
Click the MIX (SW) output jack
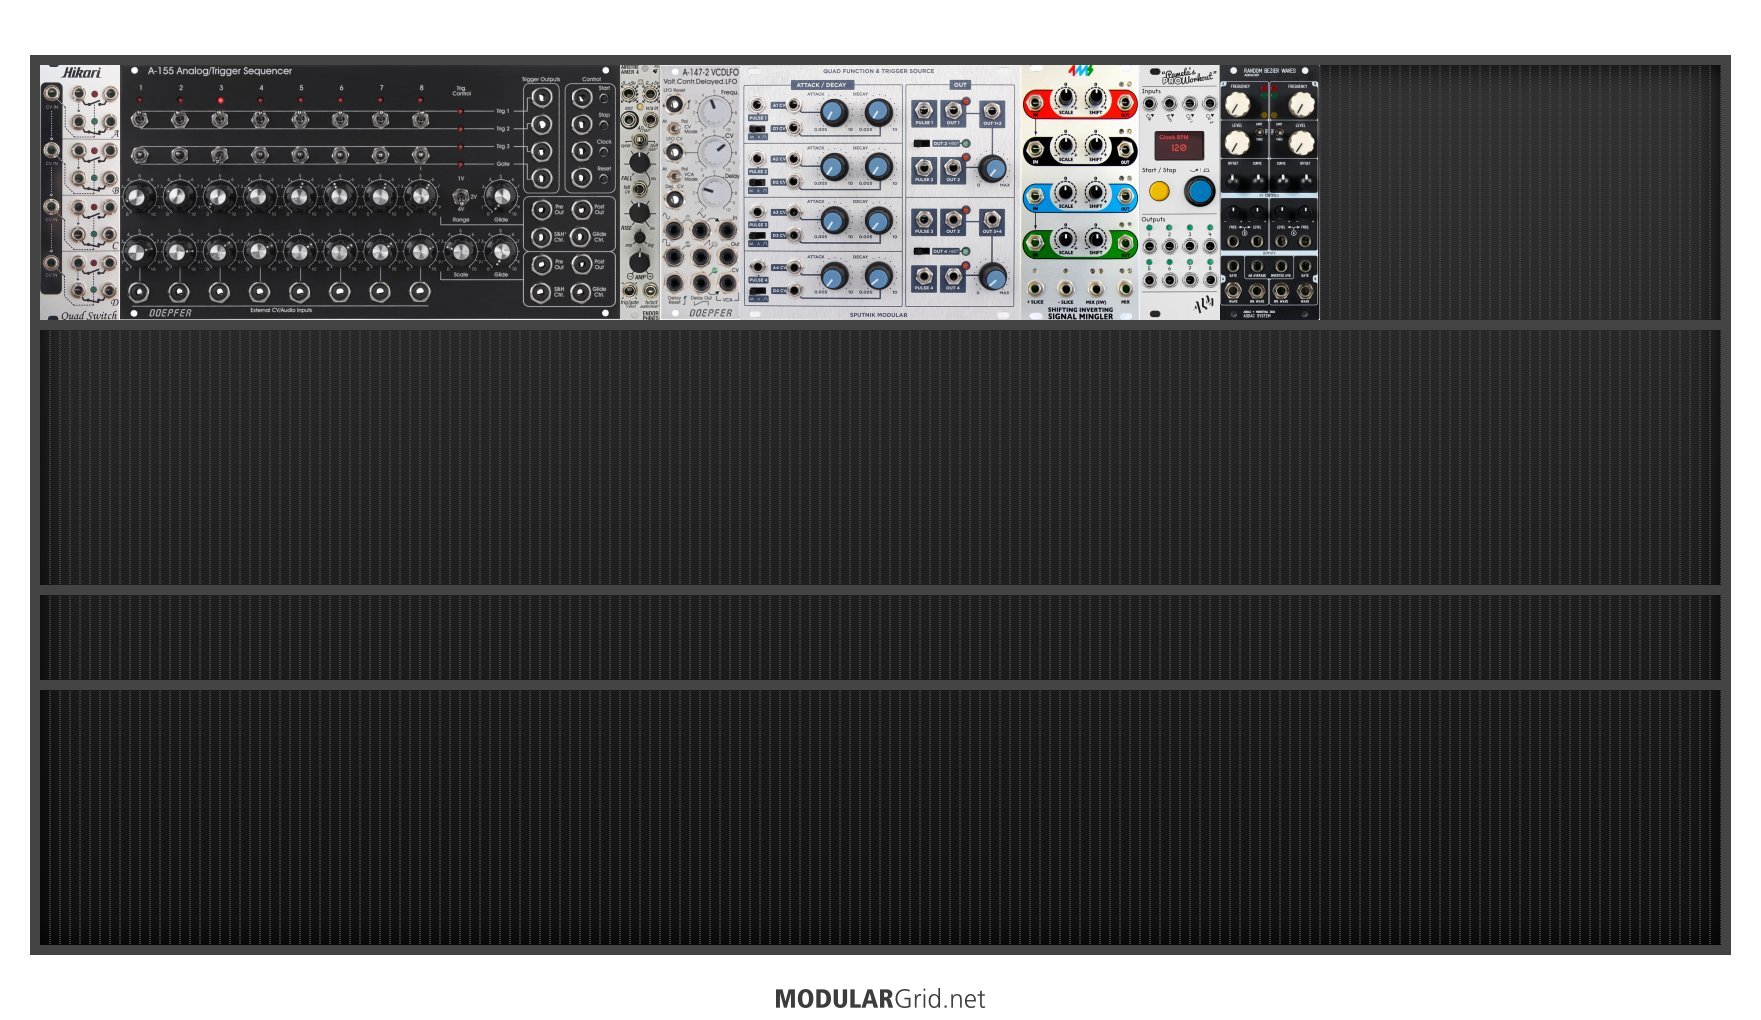(1095, 289)
